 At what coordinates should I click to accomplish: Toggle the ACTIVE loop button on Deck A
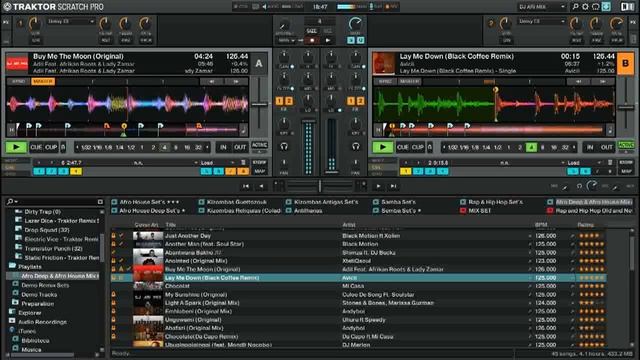tap(259, 145)
